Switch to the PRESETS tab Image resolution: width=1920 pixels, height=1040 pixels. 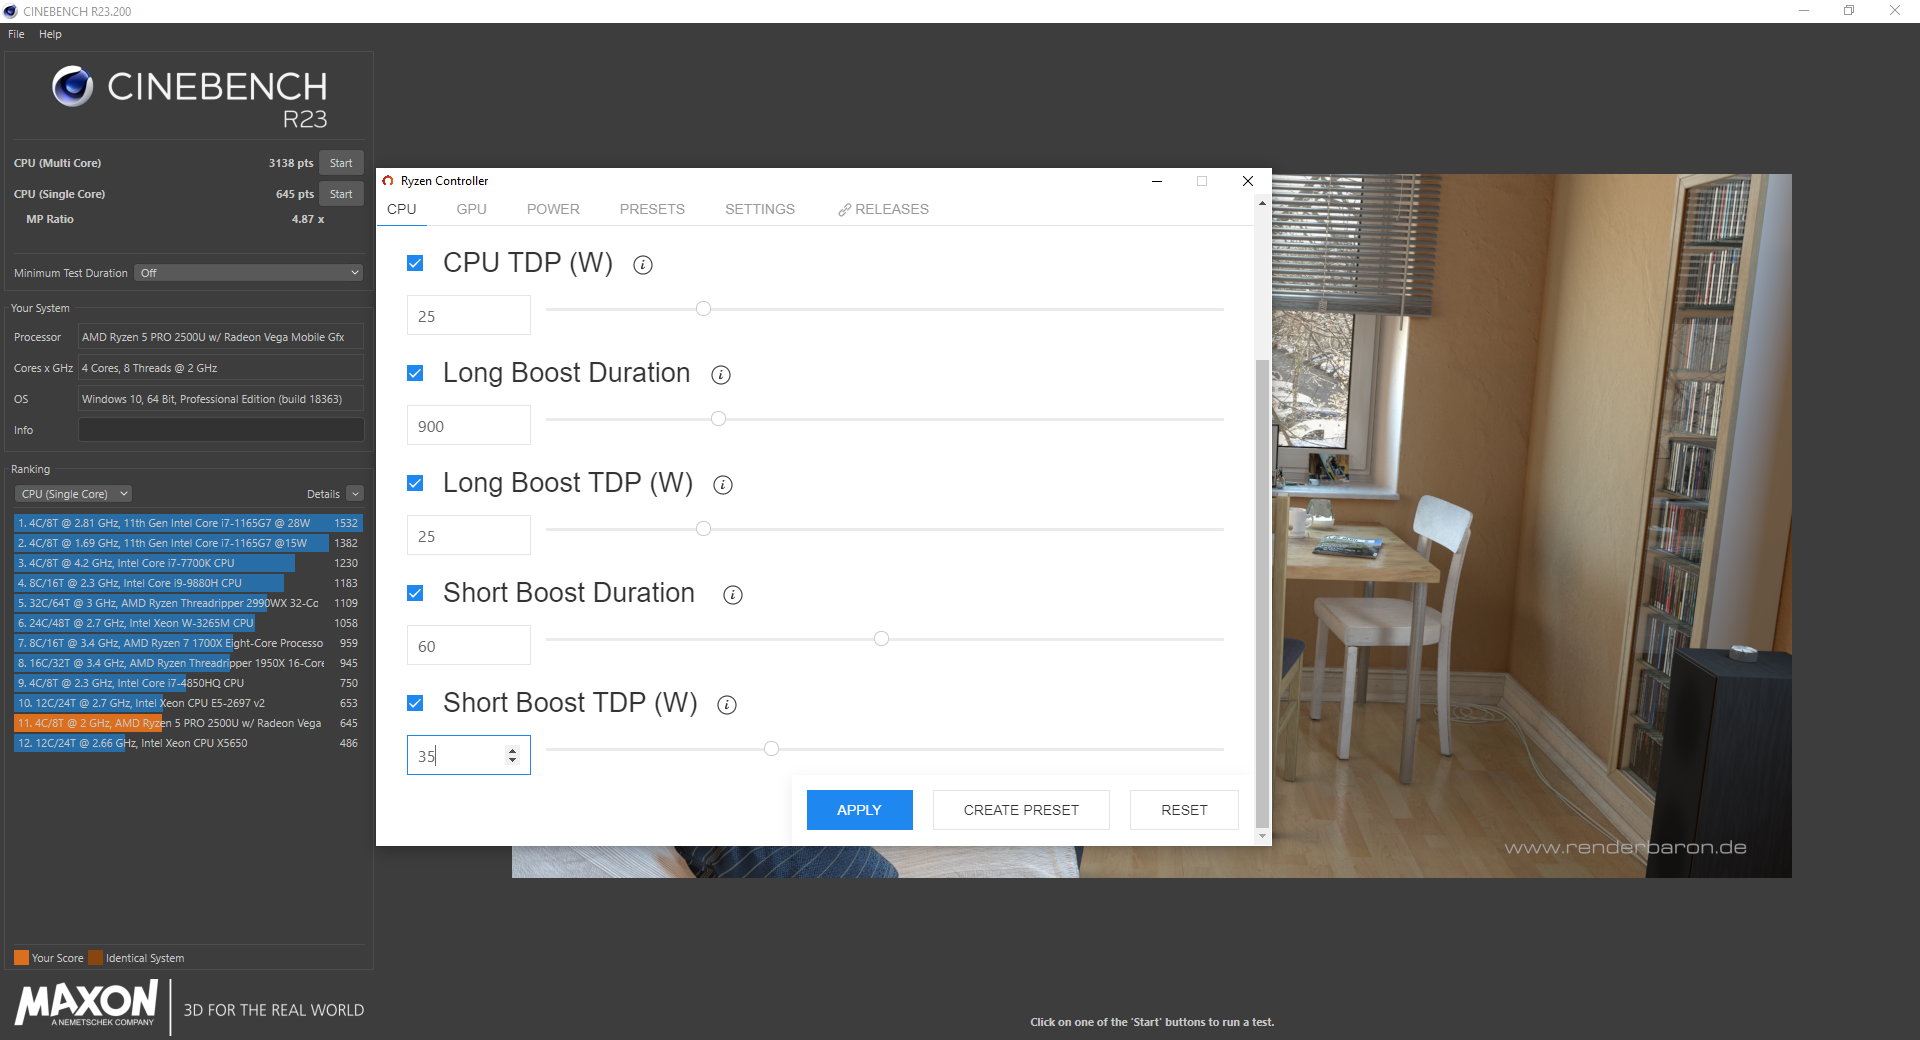(x=652, y=209)
